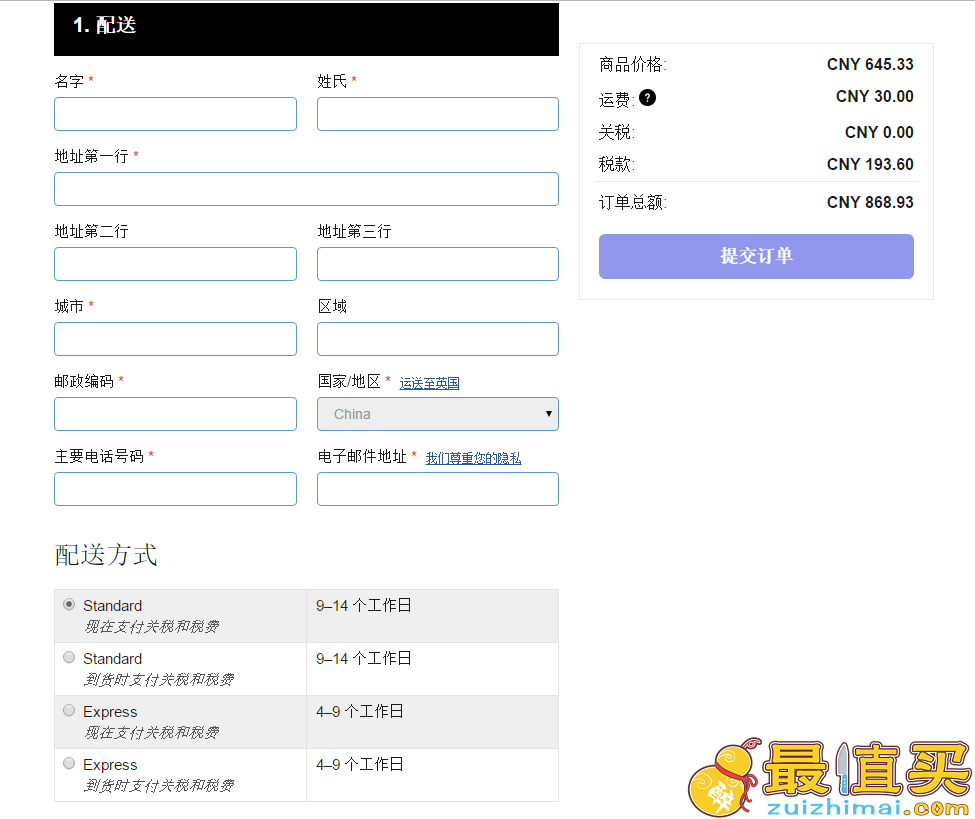This screenshot has height=819, width=975.
Task: Focus the 地址第三行 input field
Action: (x=438, y=264)
